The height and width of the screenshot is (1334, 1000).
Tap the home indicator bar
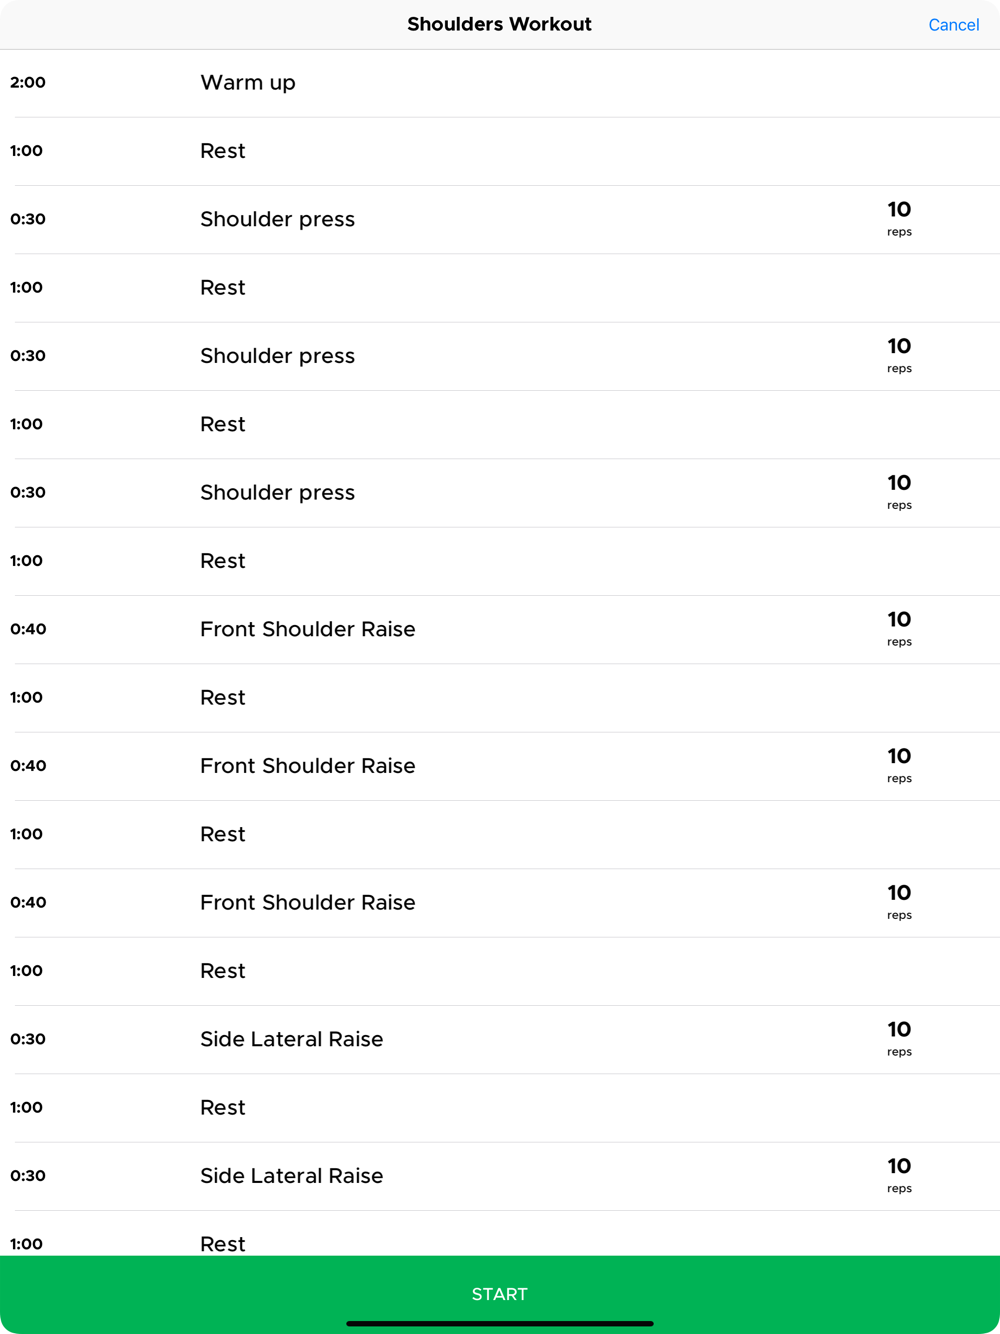coord(500,1323)
